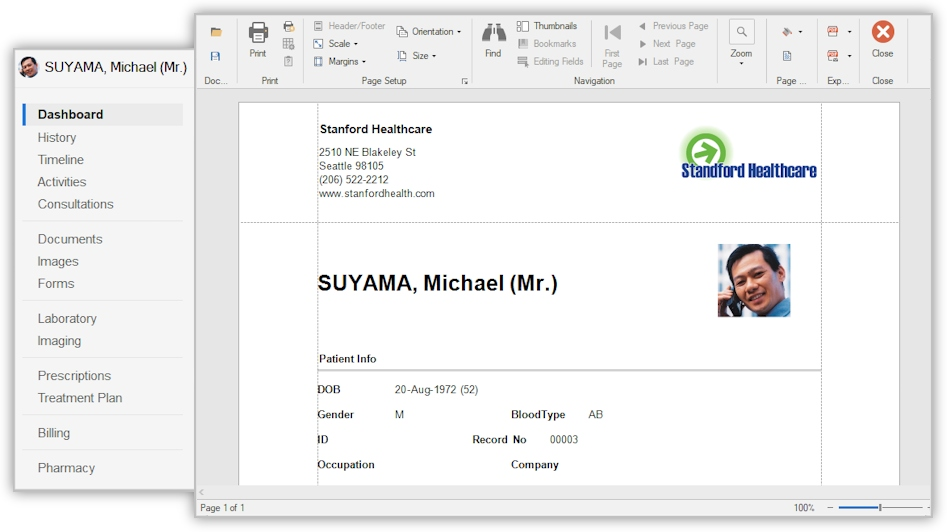Click the Parameters clipboard icon in Print group
This screenshot has height=532, width=947.
click(x=289, y=61)
